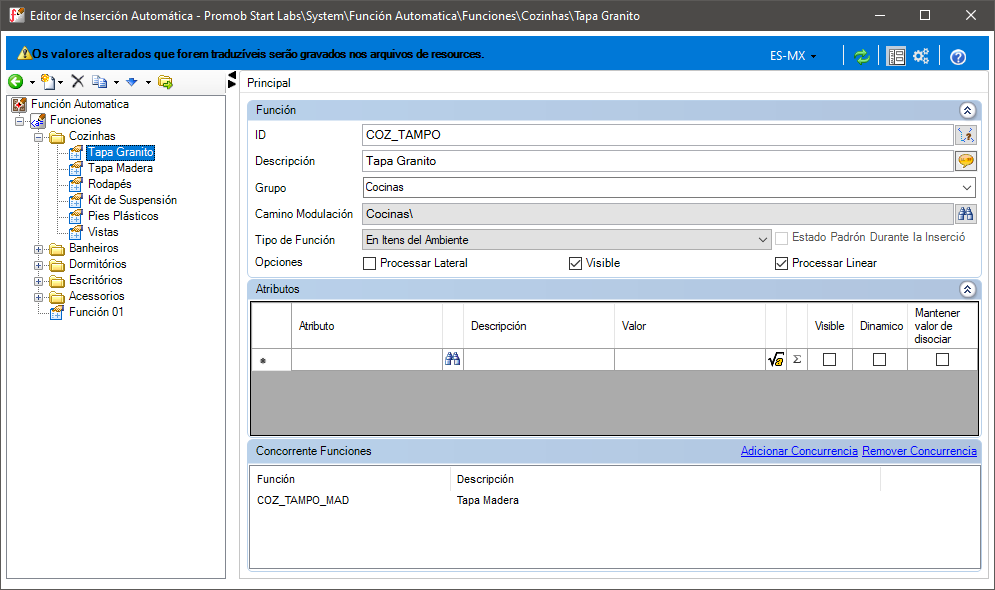Click the new row asterisk header
The height and width of the screenshot is (590, 995).
click(x=271, y=360)
